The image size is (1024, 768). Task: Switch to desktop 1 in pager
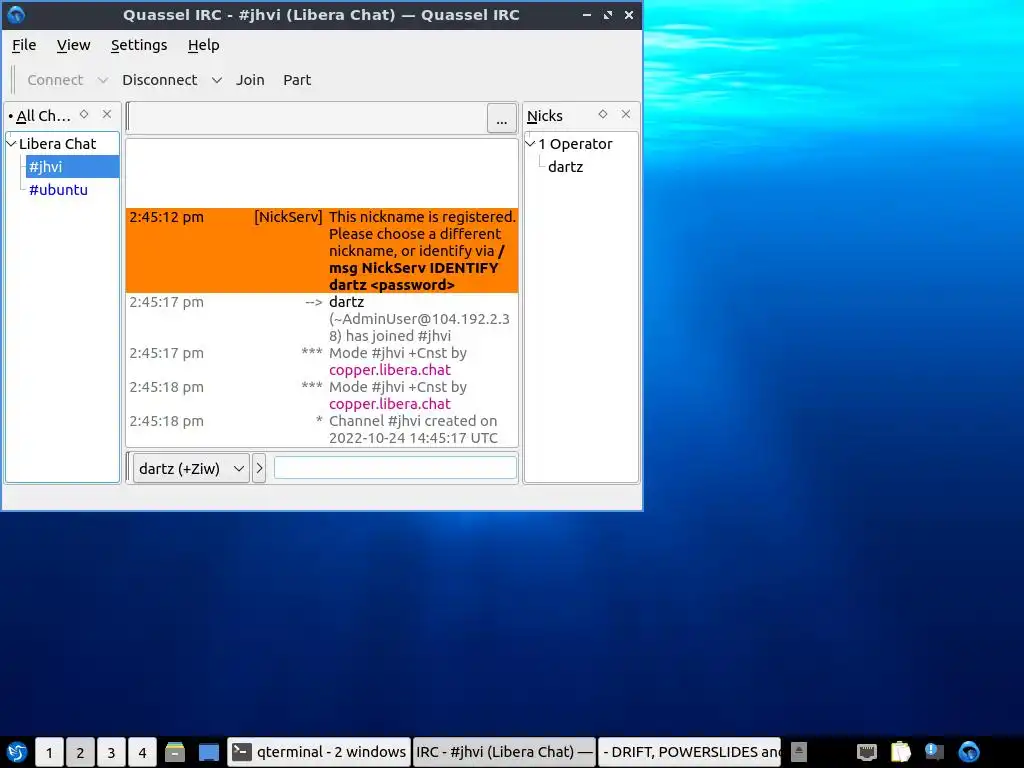tap(49, 752)
